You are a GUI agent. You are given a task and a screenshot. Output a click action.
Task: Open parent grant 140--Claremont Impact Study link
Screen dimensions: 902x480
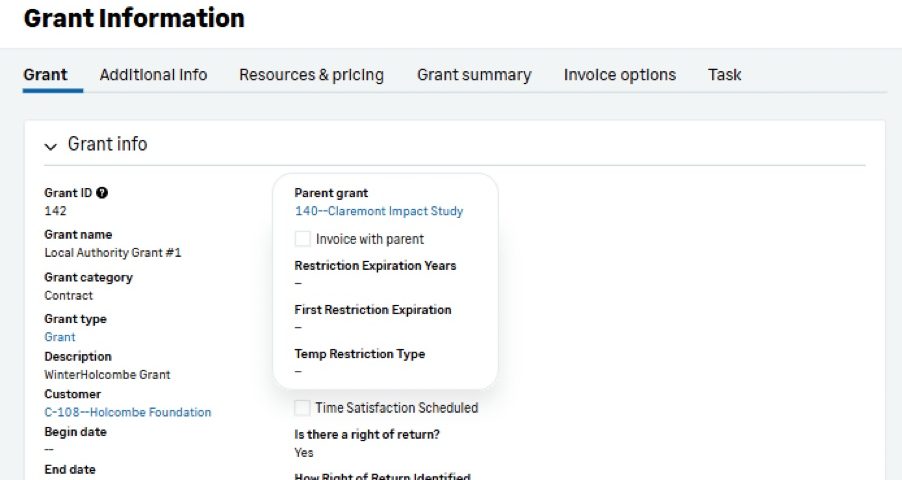point(379,211)
